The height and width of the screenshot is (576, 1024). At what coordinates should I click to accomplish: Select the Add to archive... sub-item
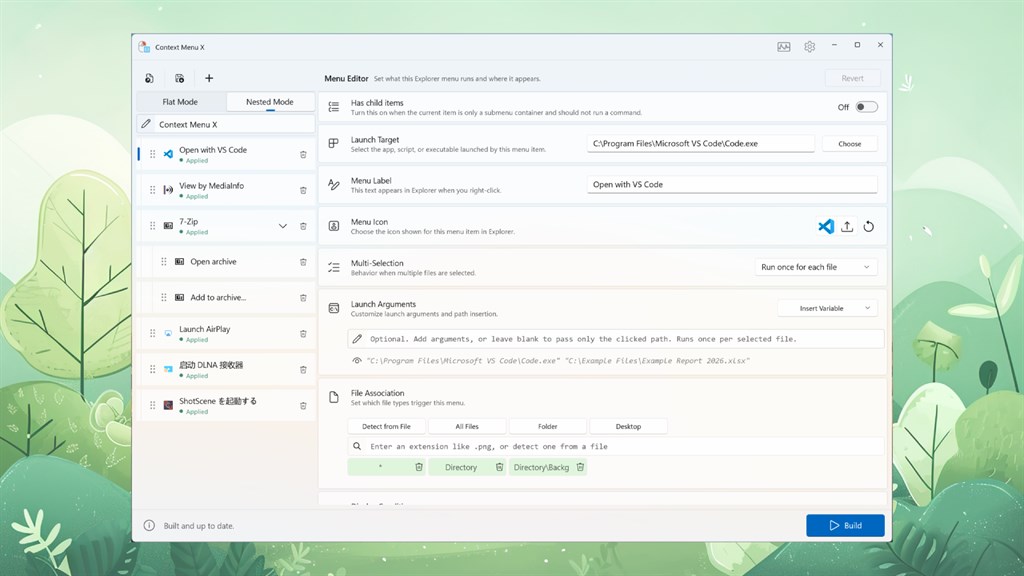(x=229, y=298)
